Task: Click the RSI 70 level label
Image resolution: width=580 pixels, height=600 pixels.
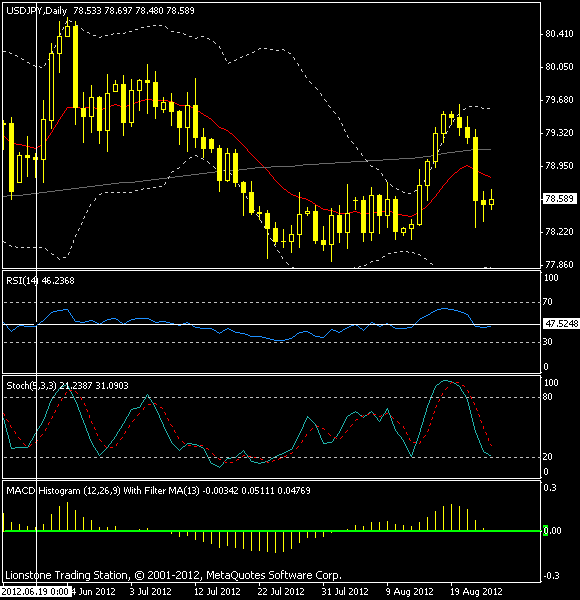Action: click(547, 302)
